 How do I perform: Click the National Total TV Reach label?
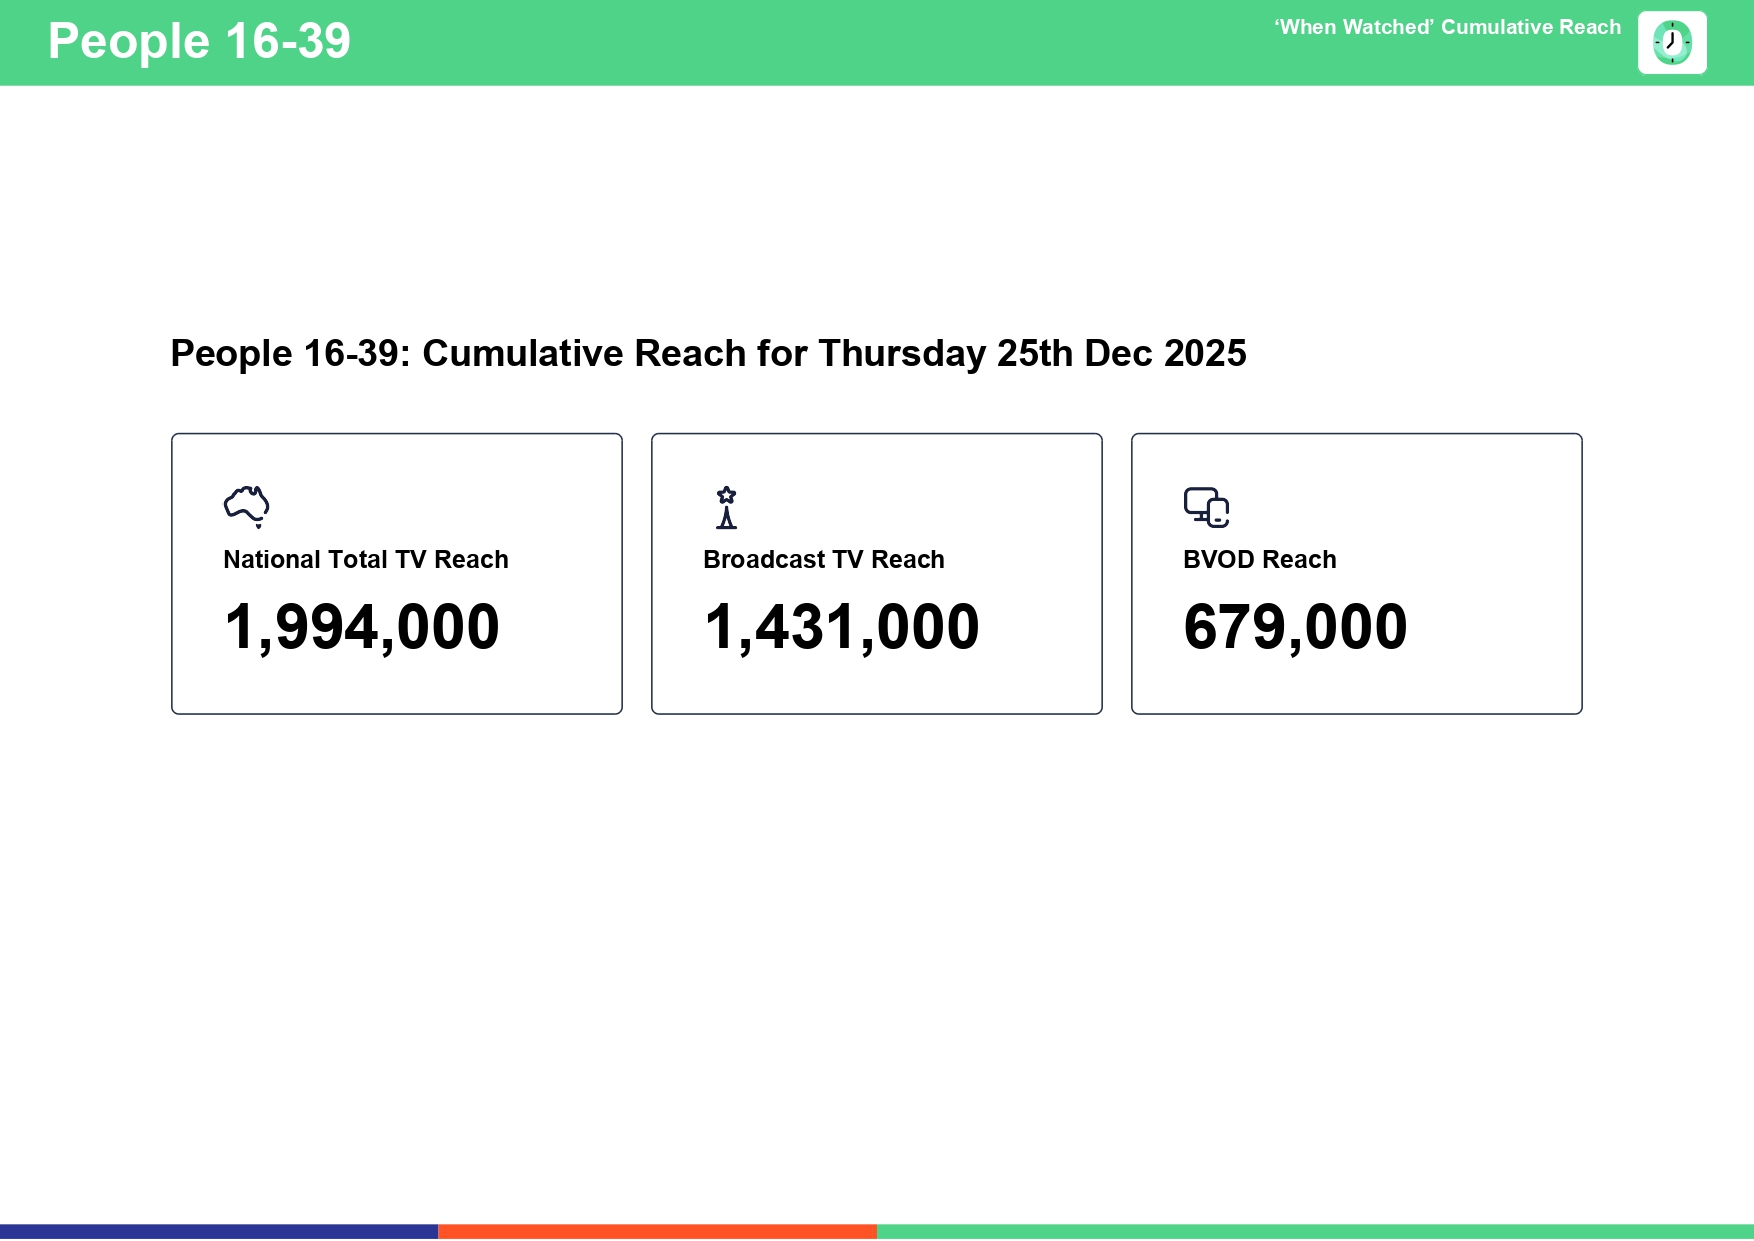tap(366, 560)
